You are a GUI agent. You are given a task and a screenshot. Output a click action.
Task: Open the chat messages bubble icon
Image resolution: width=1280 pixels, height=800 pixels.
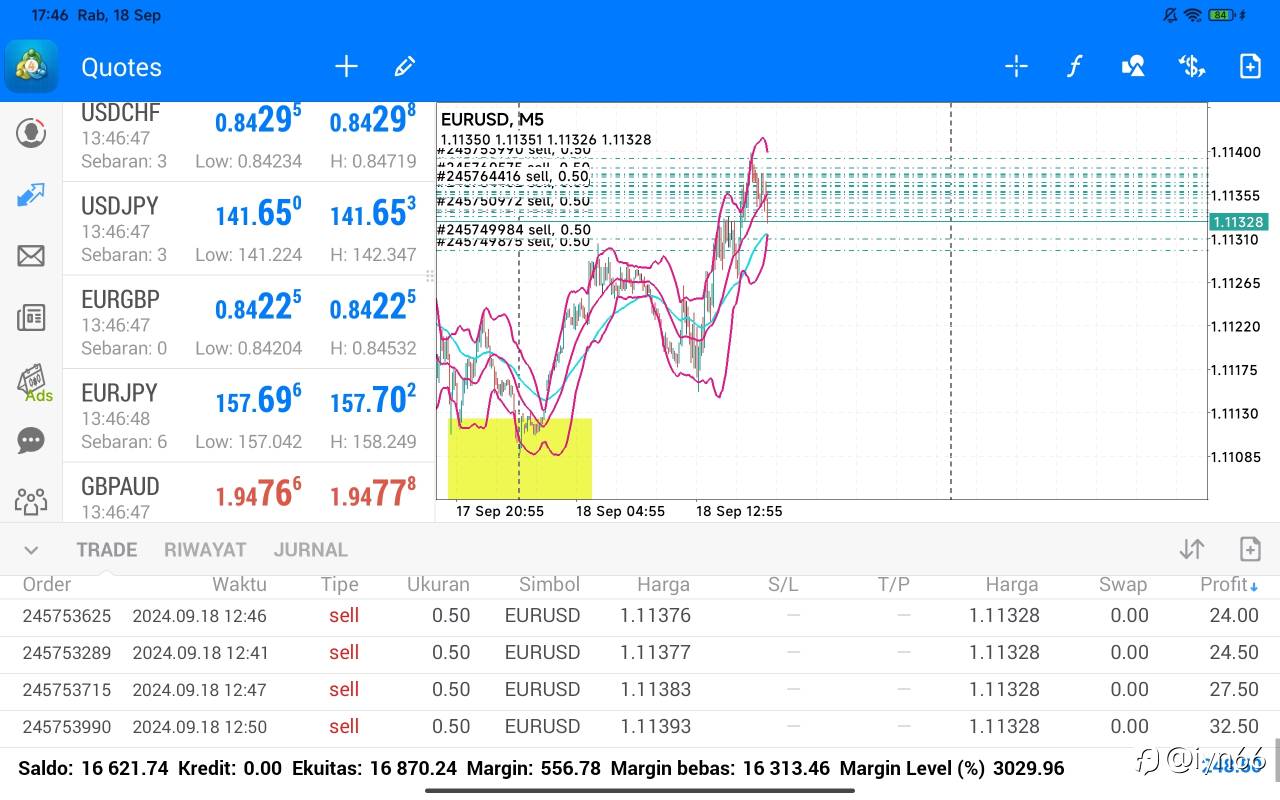(31, 440)
